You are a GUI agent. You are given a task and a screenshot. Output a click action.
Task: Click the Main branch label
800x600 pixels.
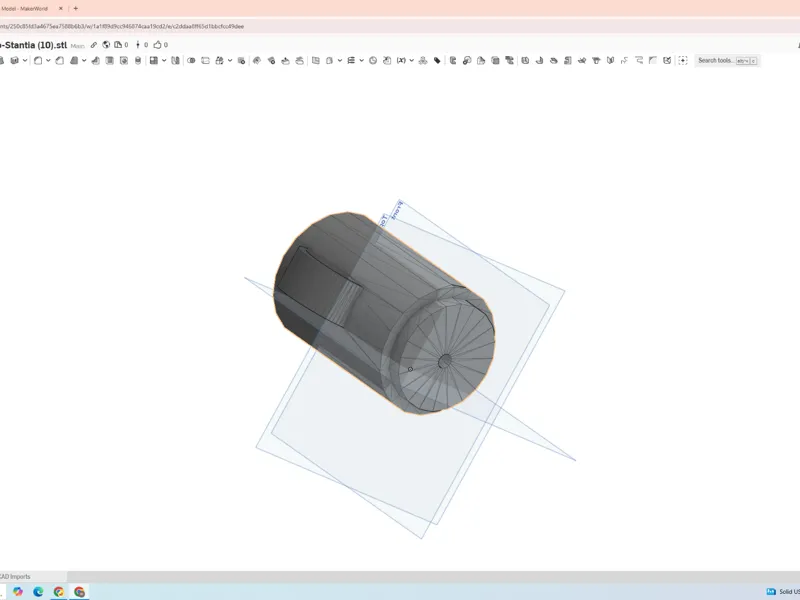pos(78,46)
